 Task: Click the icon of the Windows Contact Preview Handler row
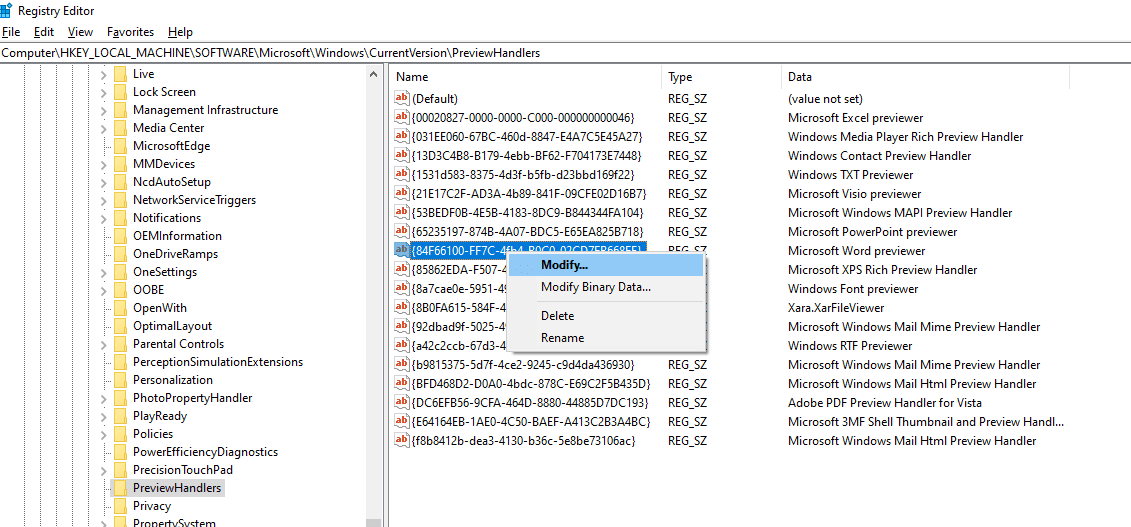402,155
